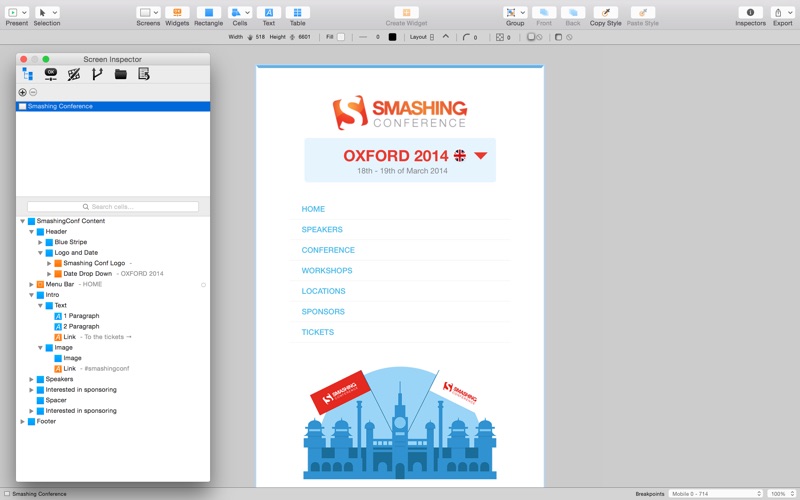Open the Inspectors panel icon
The image size is (800, 500).
(750, 12)
